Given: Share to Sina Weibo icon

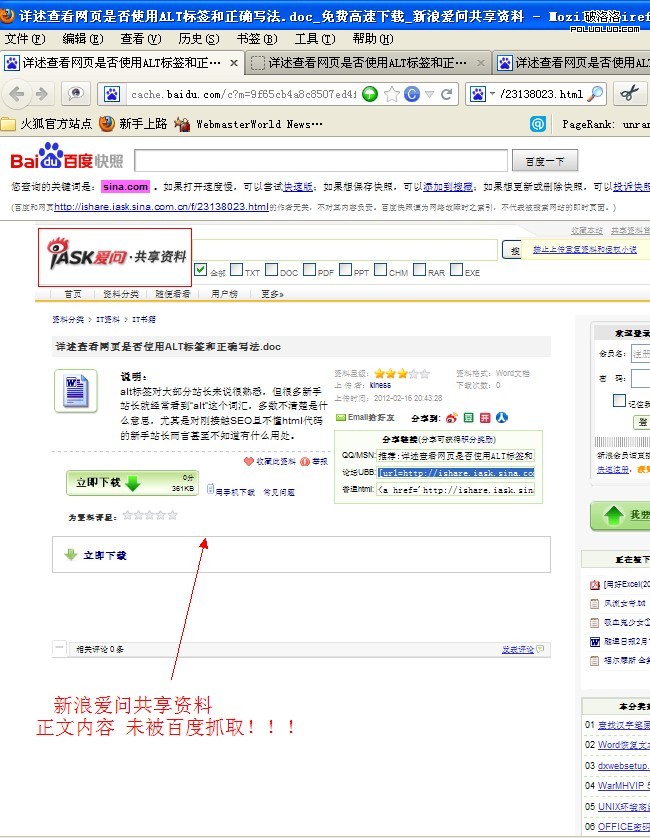Looking at the screenshot, I should coord(451,418).
